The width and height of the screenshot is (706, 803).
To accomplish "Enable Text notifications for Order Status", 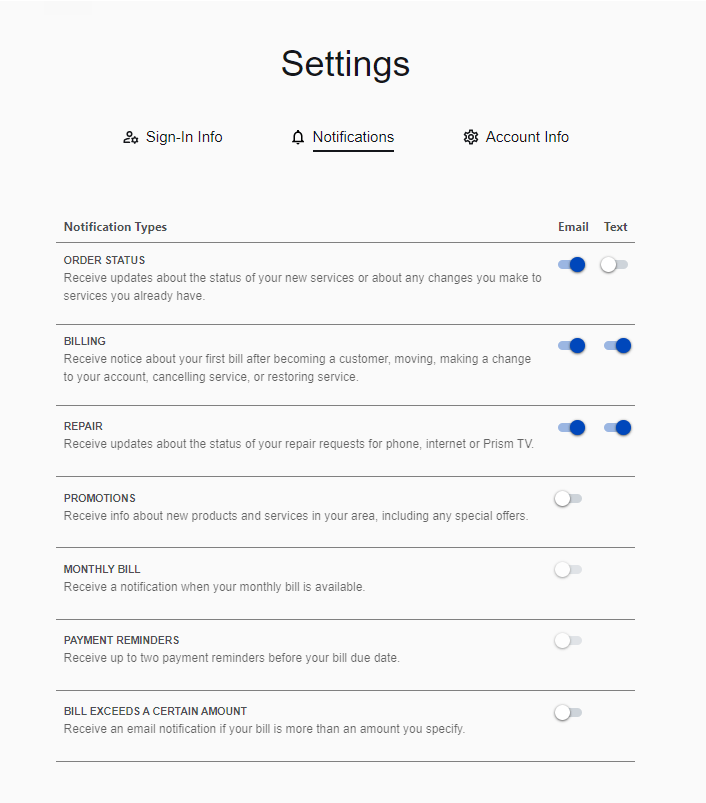I will (614, 265).
